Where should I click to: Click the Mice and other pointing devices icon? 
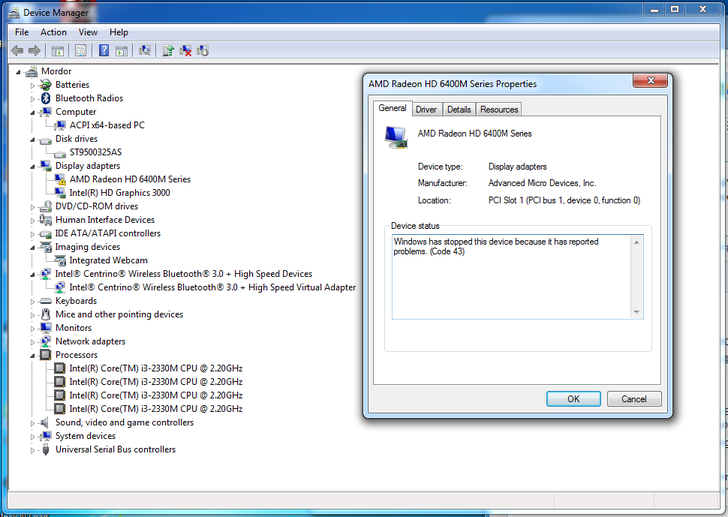[x=46, y=314]
